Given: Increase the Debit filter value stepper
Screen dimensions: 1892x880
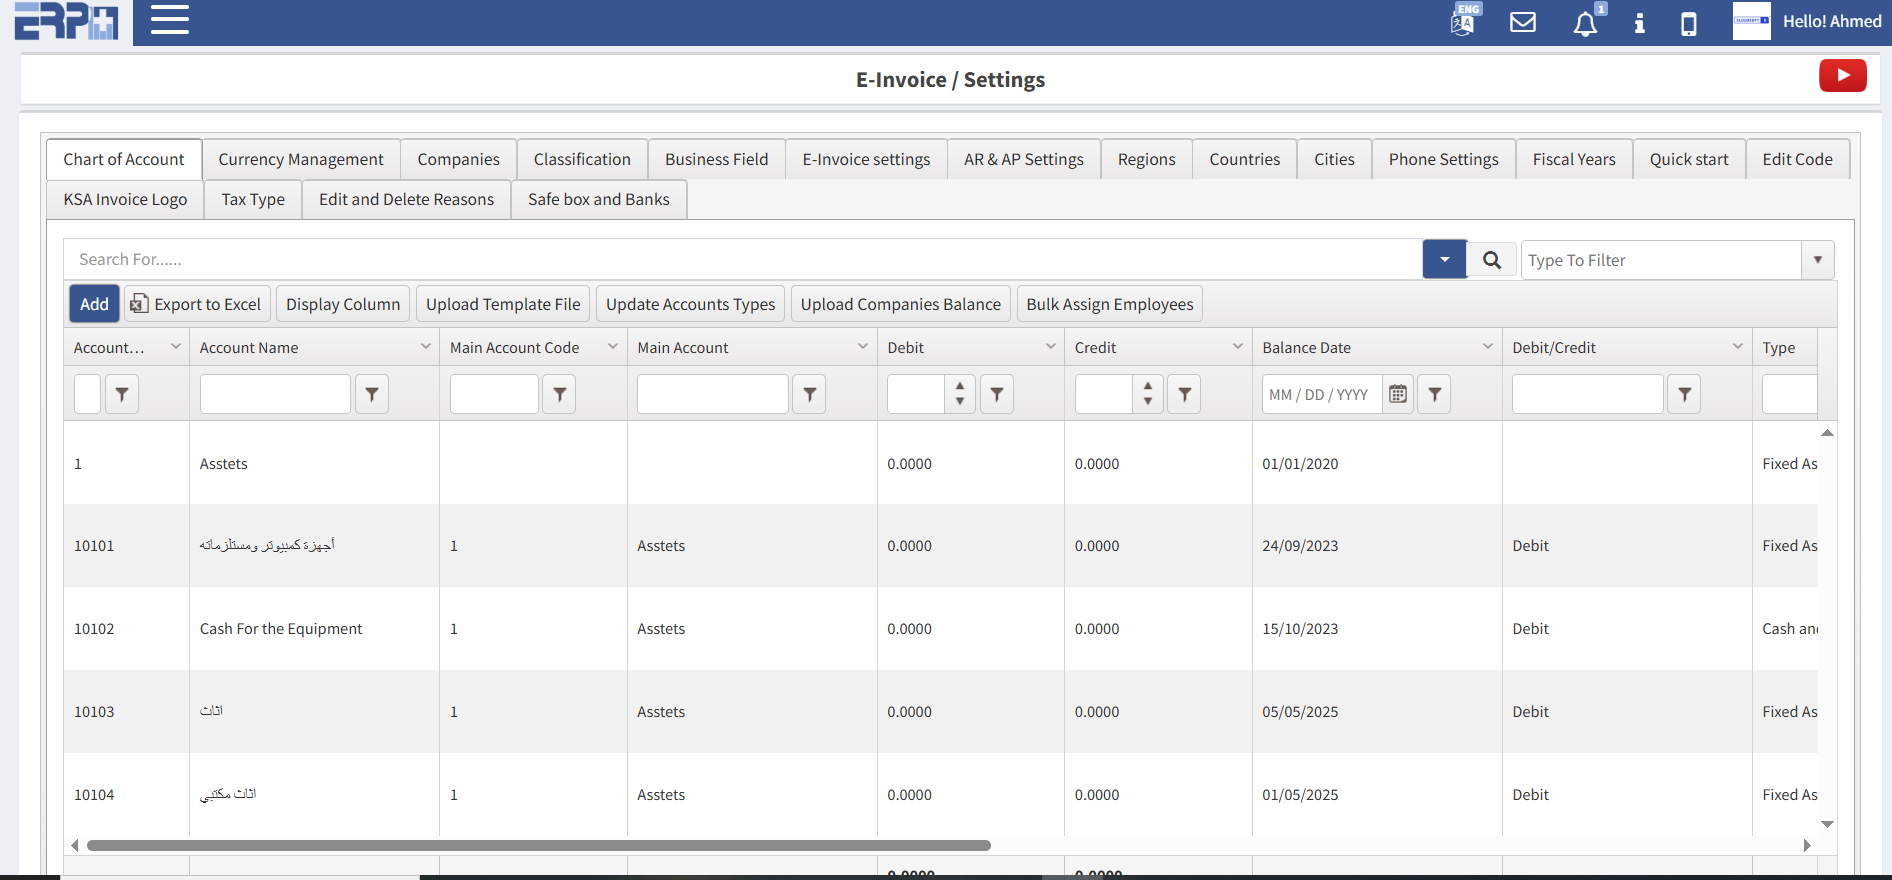Looking at the screenshot, I should (x=959, y=387).
